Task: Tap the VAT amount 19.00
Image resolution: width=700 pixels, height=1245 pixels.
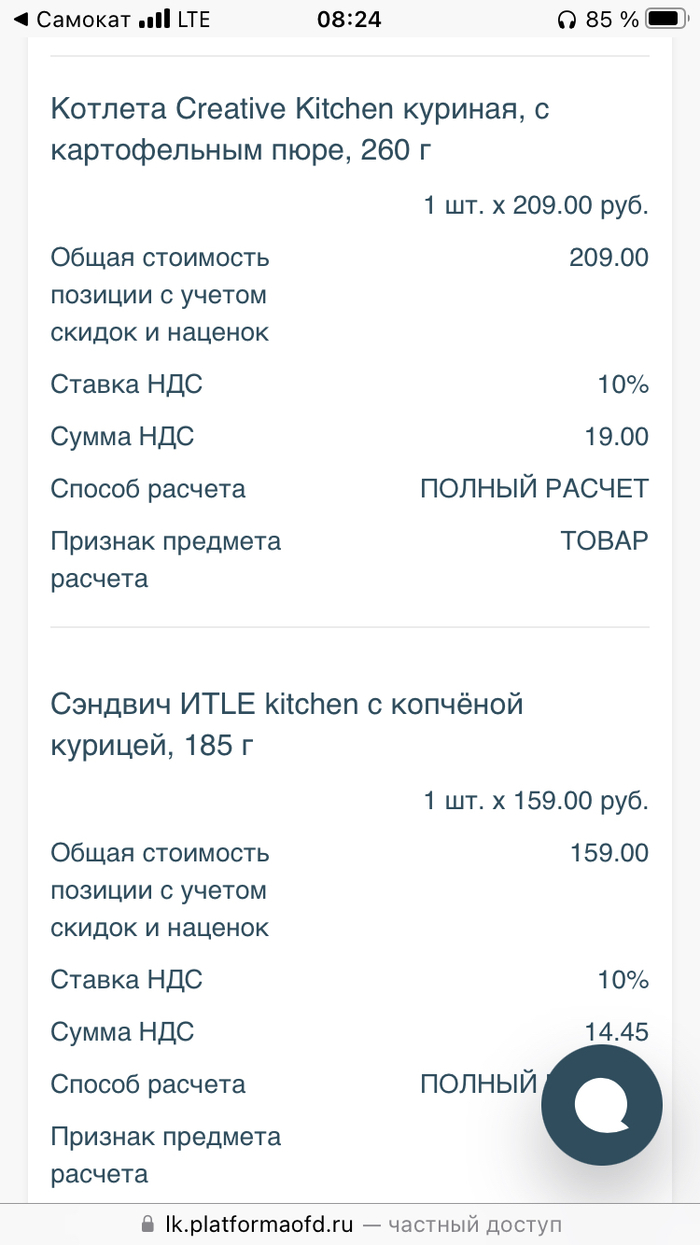Action: click(x=616, y=437)
